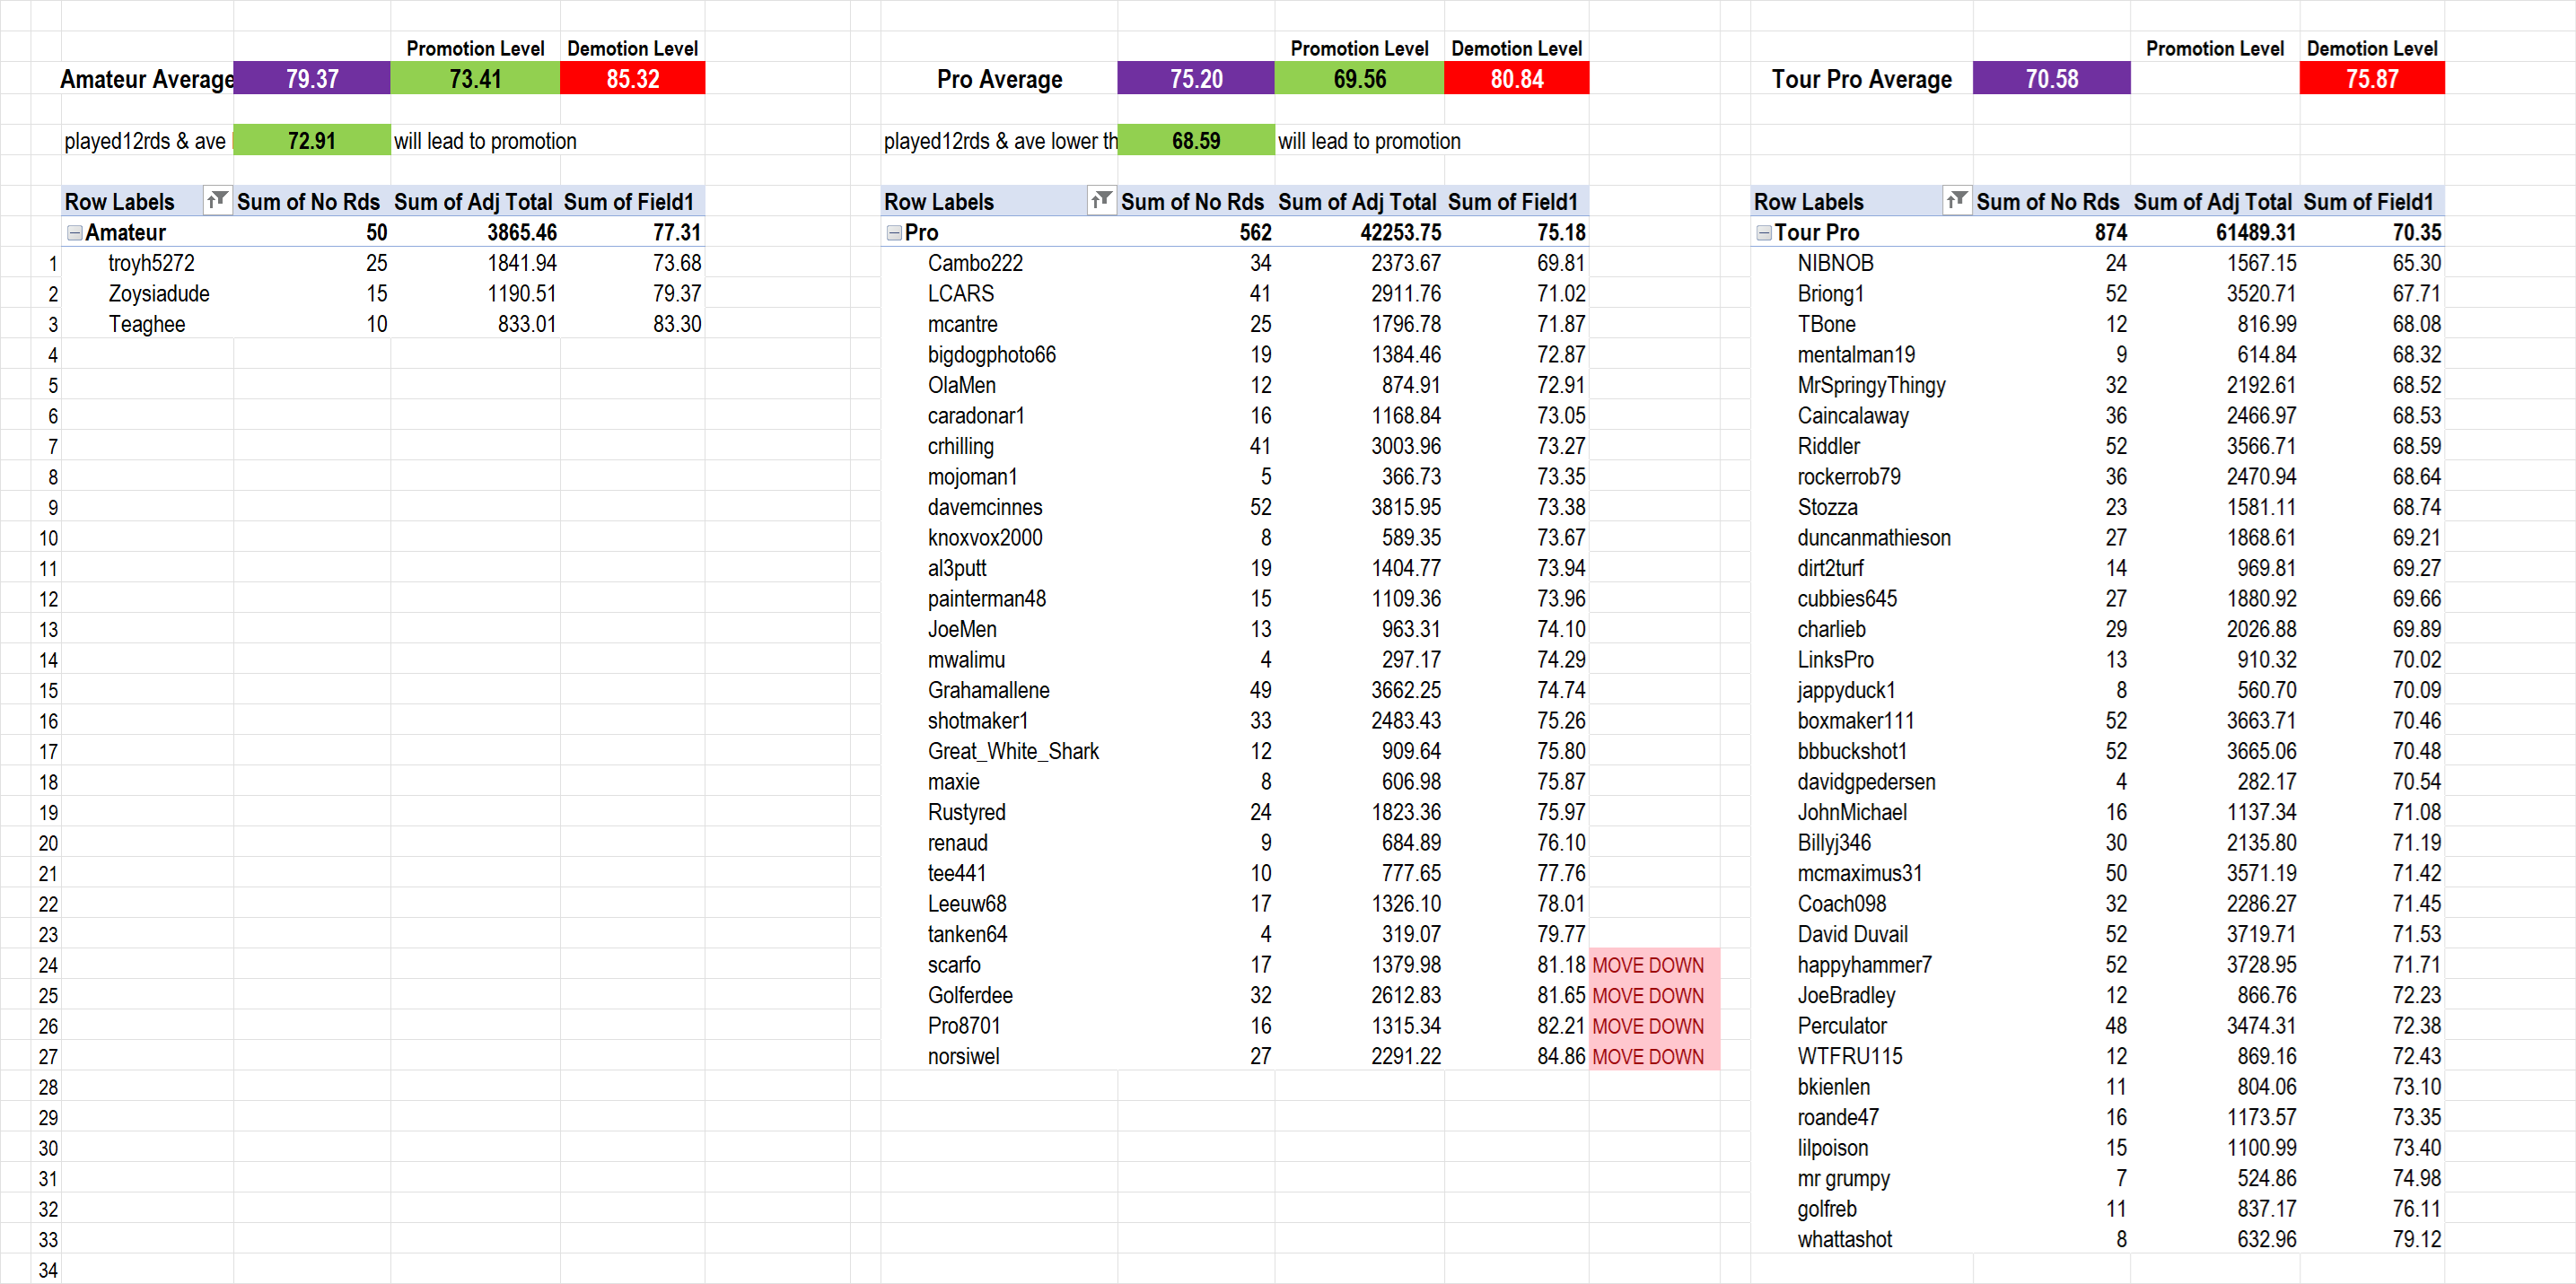Image resolution: width=2576 pixels, height=1284 pixels.
Task: Select the troyh5272 row label
Action: click(152, 263)
